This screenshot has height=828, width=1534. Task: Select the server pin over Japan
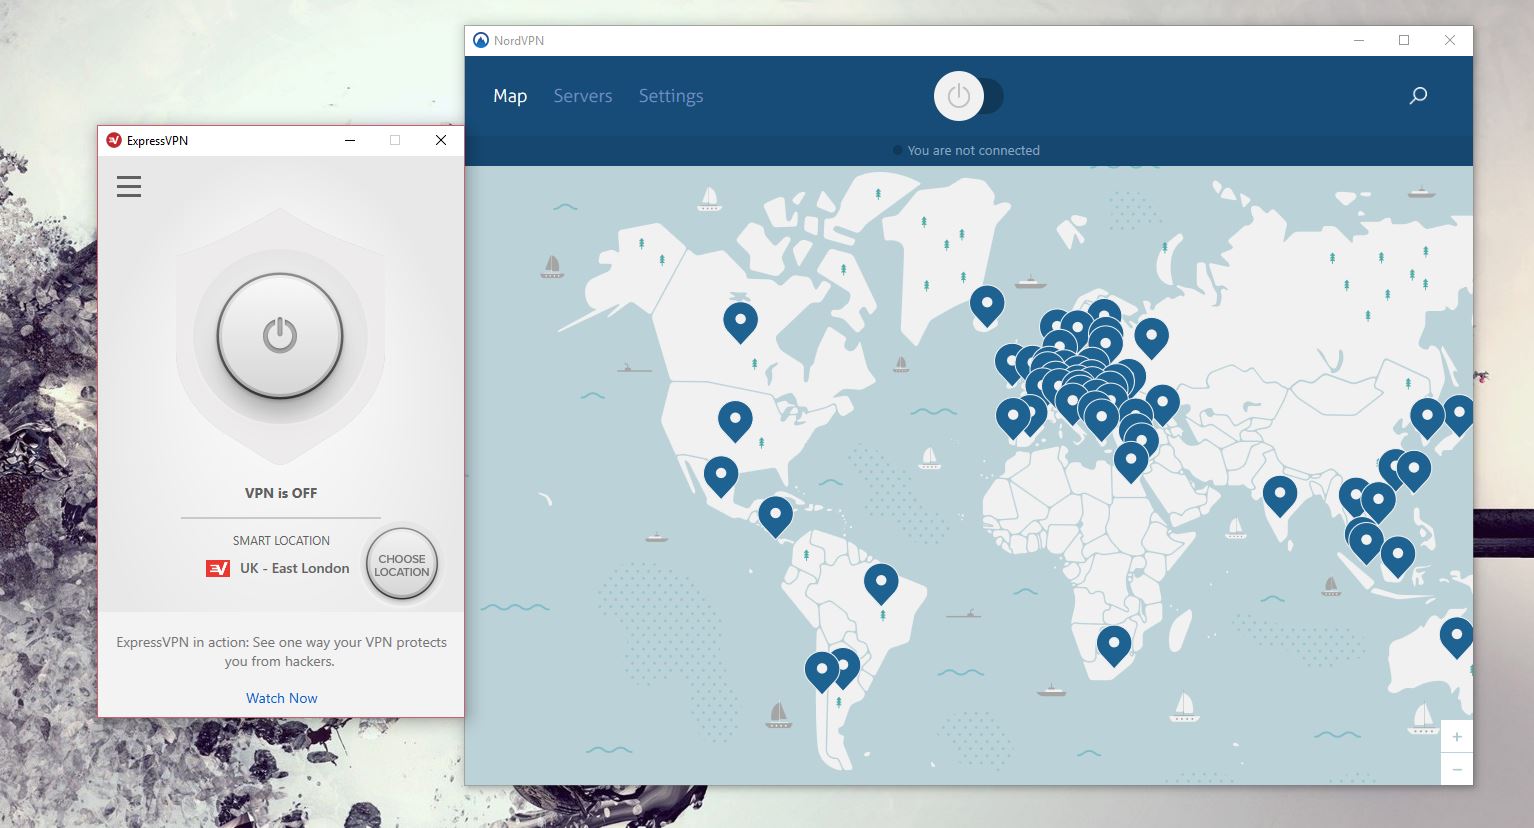(x=1459, y=413)
